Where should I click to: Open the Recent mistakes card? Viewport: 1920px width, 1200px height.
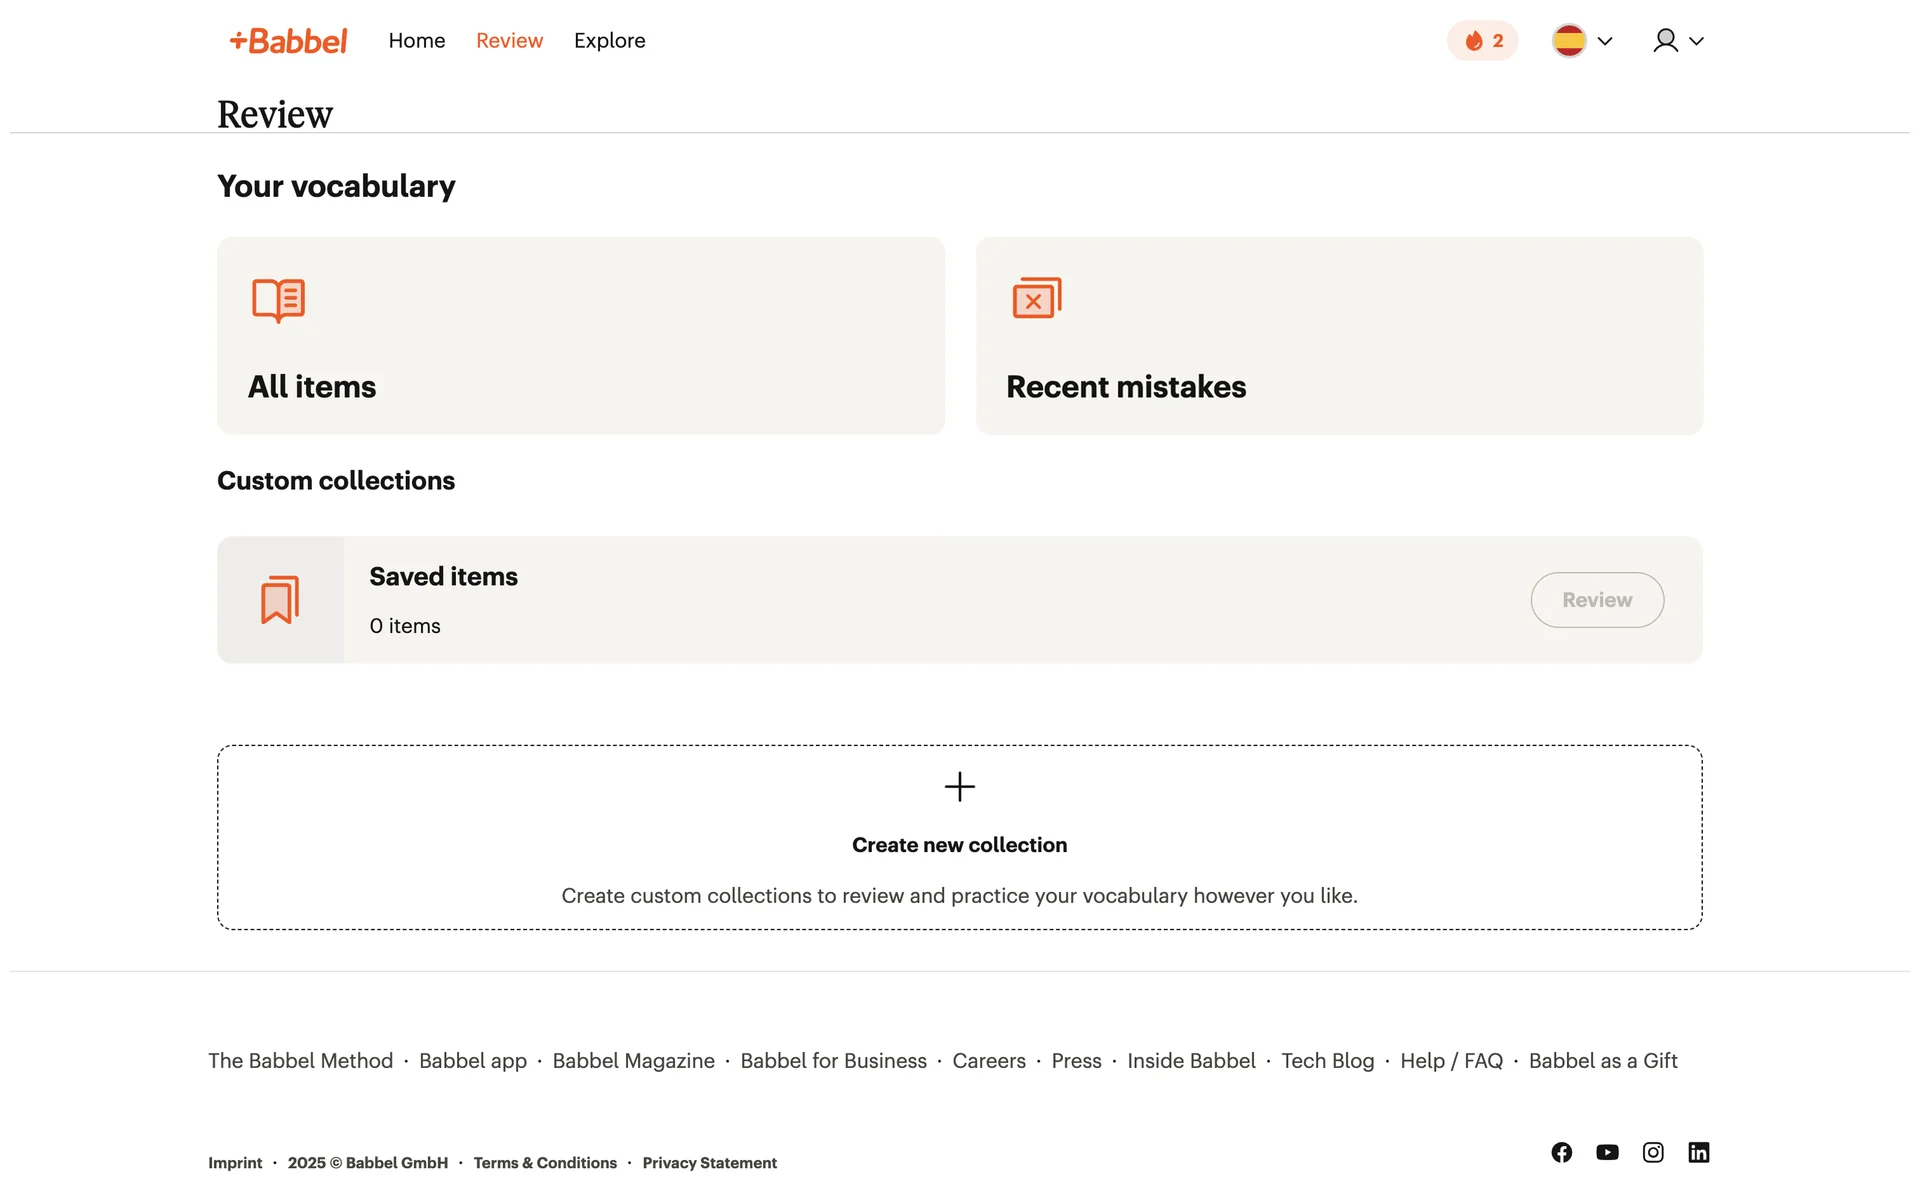click(x=1338, y=336)
